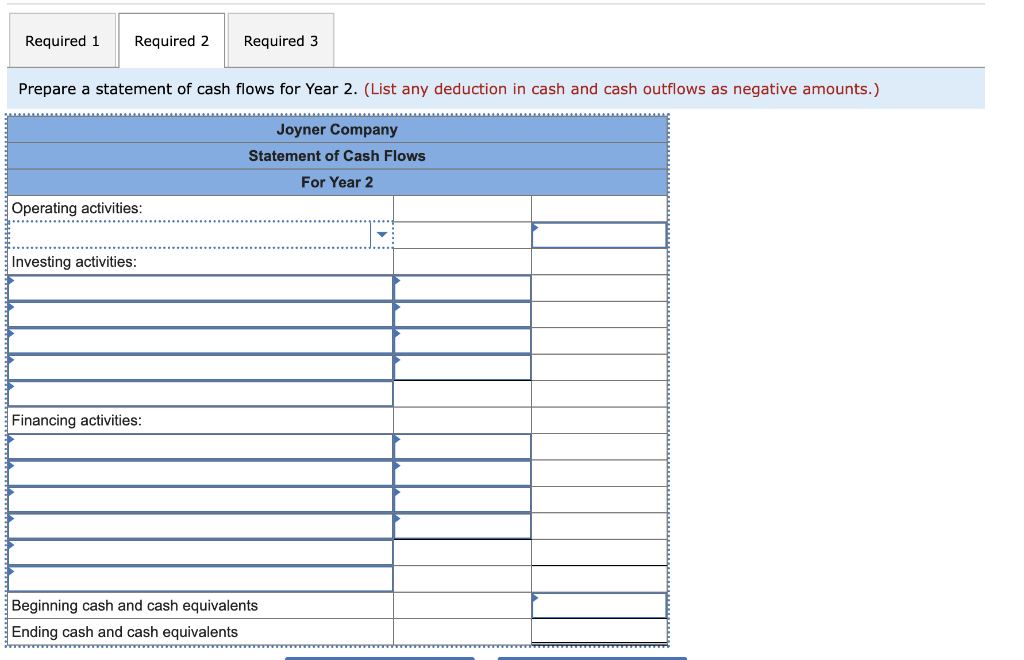This screenshot has width=1024, height=660.
Task: Click the left blue button below the statement
Action: (380, 658)
